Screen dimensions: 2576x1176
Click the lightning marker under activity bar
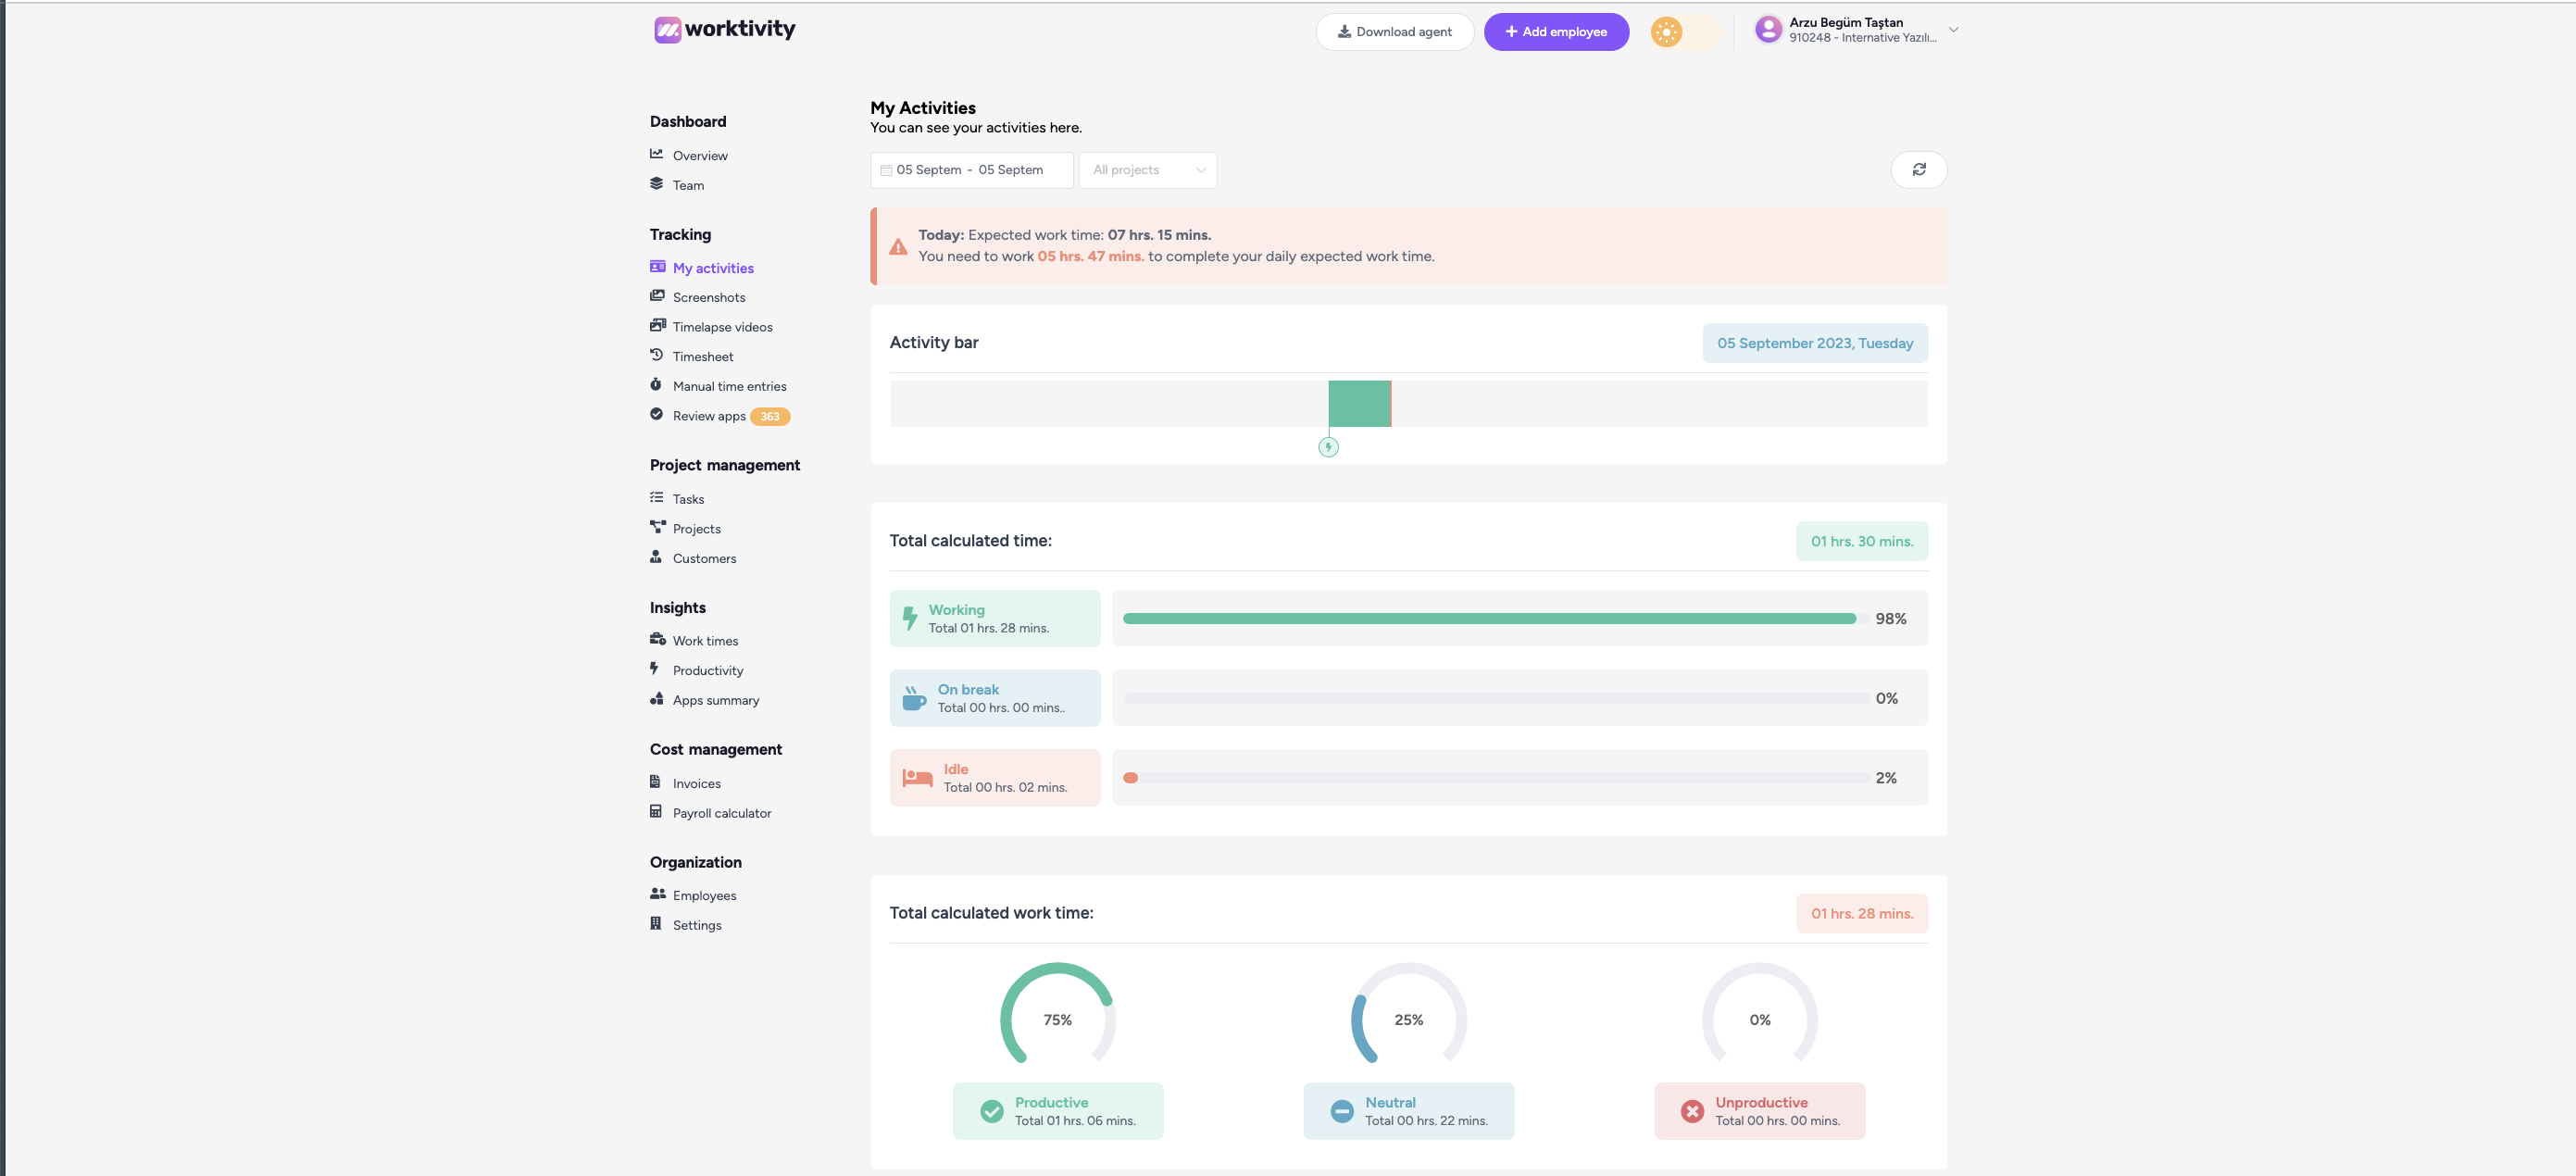[1328, 447]
